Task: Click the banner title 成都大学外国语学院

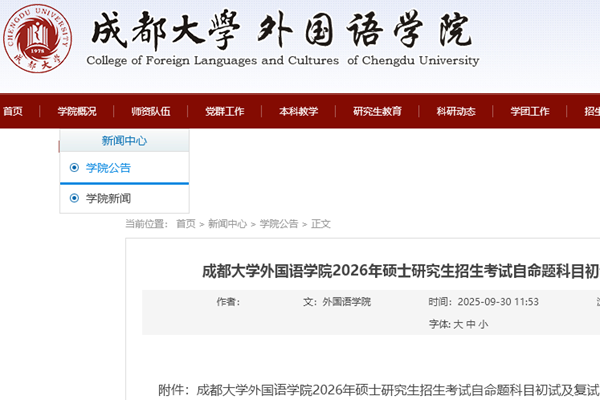Action: 282,30
